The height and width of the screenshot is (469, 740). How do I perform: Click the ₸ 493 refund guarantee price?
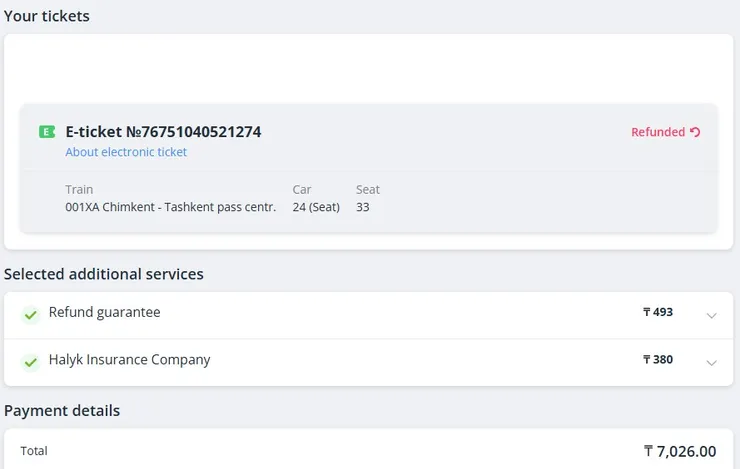pyautogui.click(x=658, y=312)
